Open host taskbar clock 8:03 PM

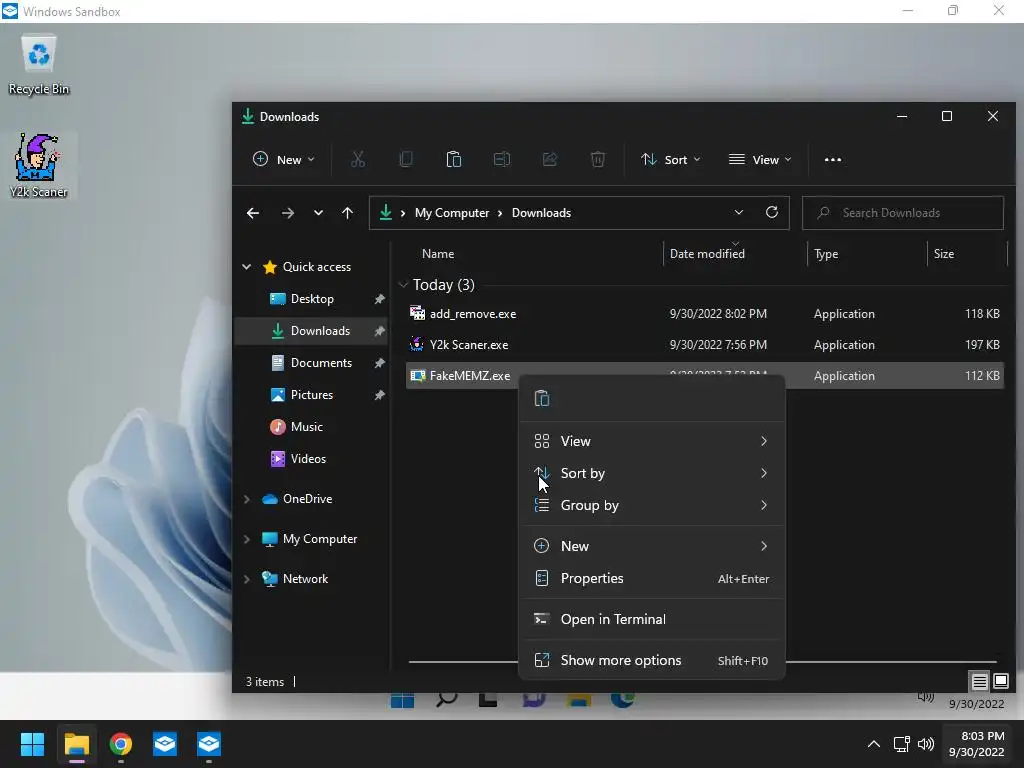[x=976, y=744]
